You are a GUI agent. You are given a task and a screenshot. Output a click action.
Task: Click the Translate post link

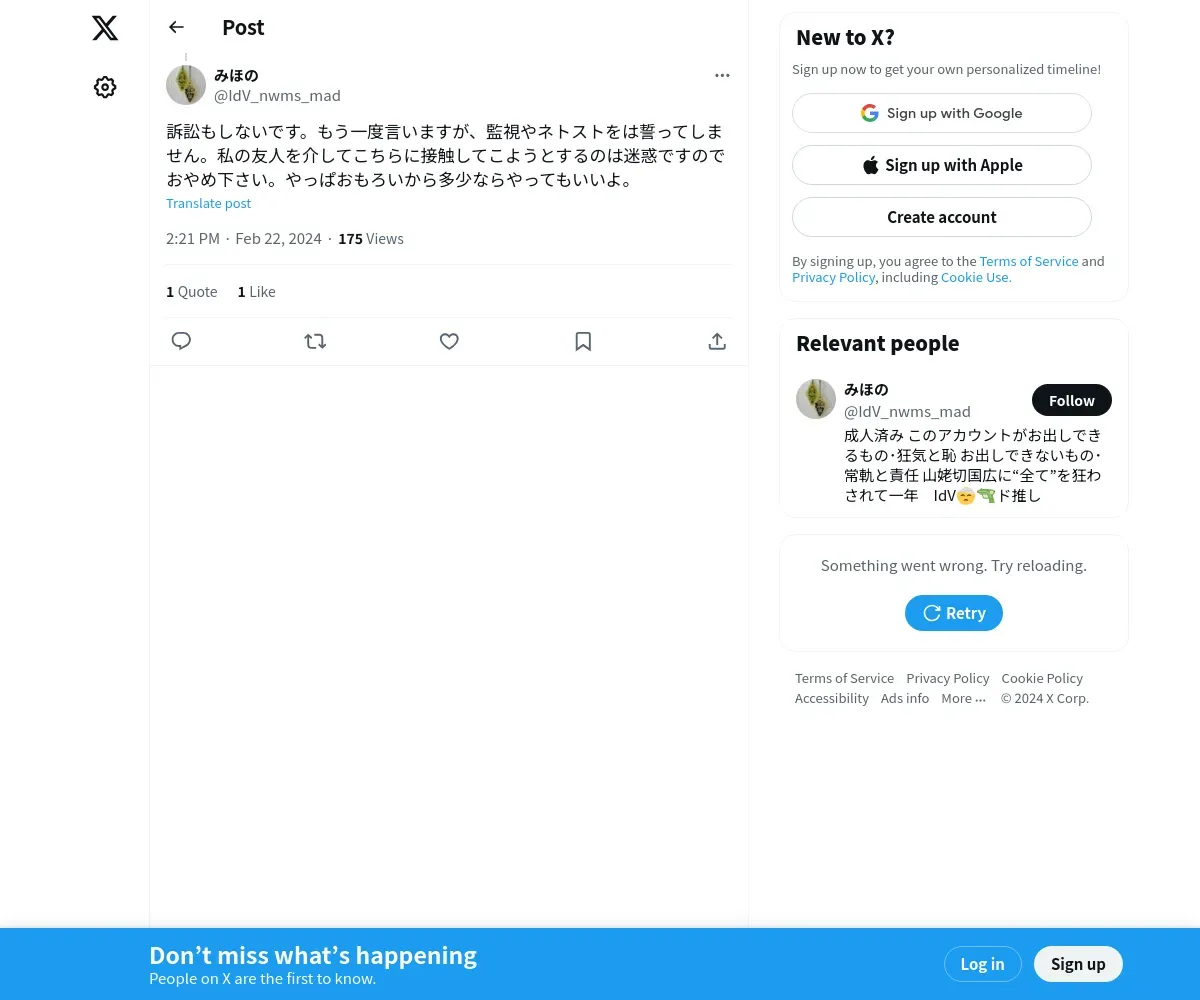(208, 203)
